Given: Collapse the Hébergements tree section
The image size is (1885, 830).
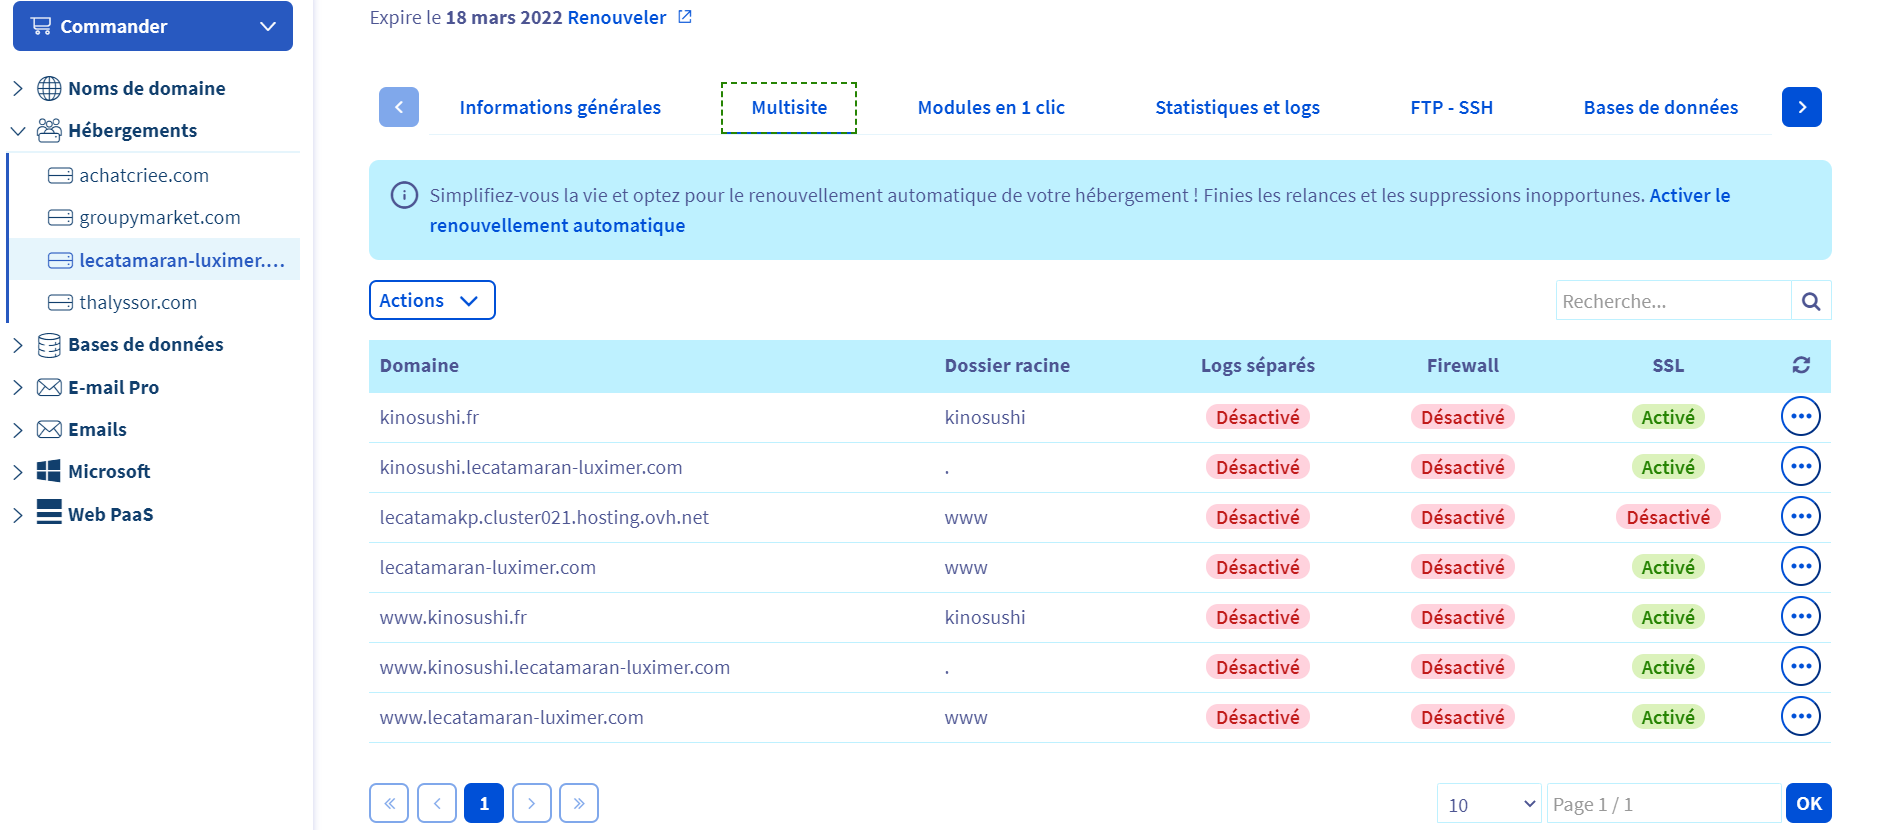Looking at the screenshot, I should click(18, 131).
